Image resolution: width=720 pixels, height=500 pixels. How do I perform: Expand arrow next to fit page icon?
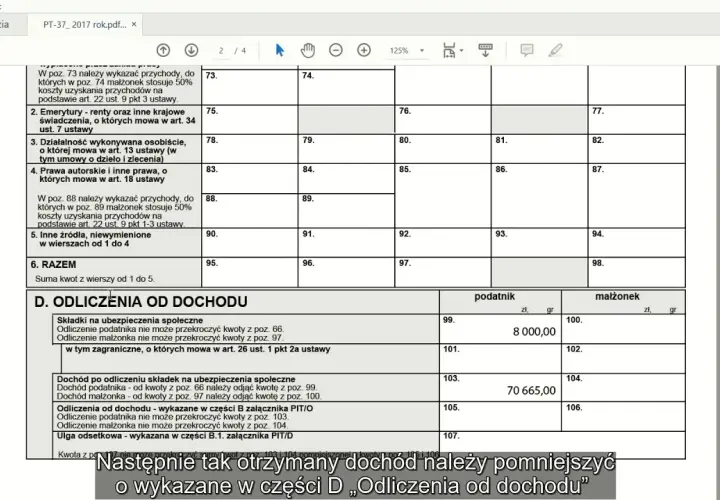tap(461, 51)
